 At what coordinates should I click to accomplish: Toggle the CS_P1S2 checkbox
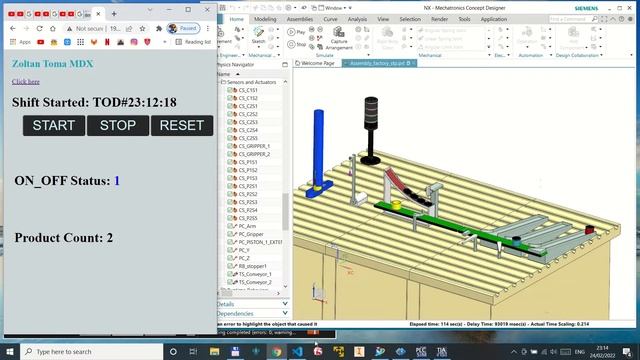[x=230, y=170]
